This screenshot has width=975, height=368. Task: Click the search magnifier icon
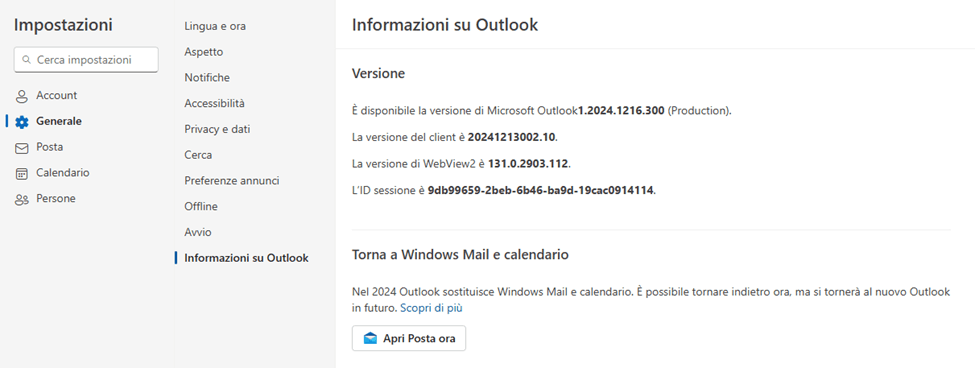click(26, 60)
